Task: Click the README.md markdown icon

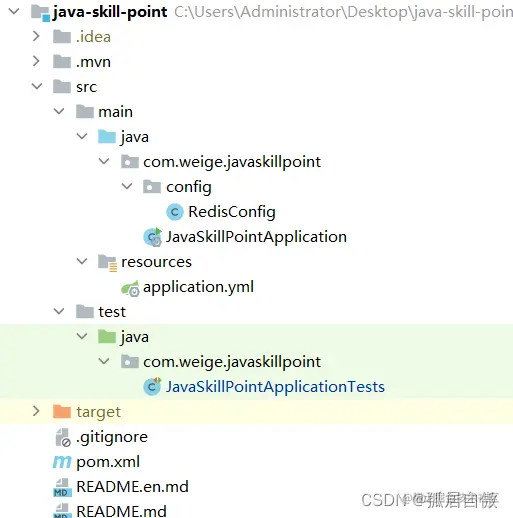Action: [x=62, y=511]
